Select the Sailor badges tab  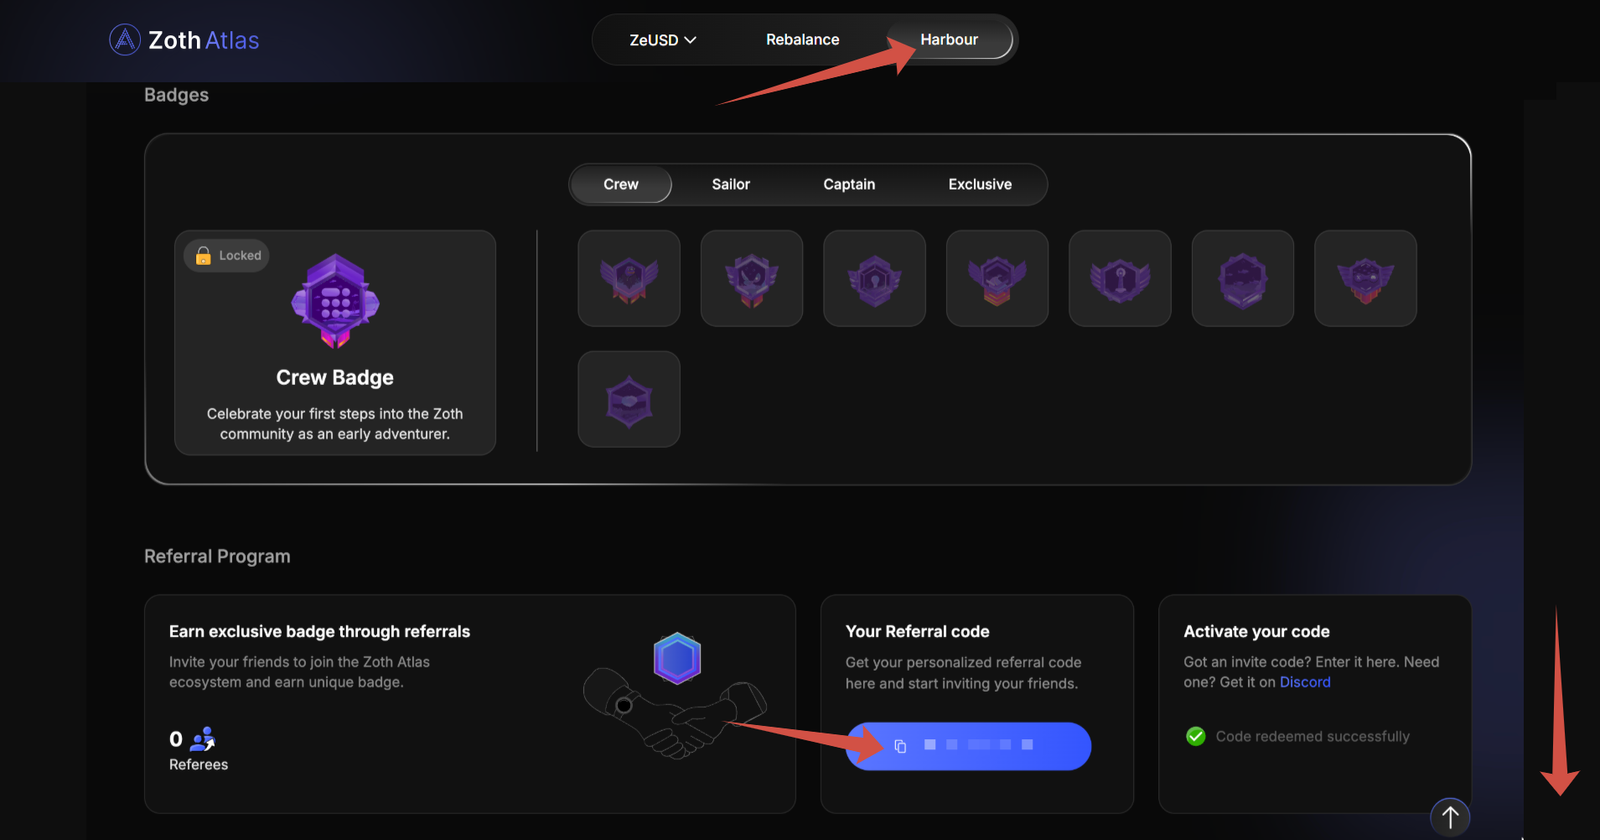[730, 184]
